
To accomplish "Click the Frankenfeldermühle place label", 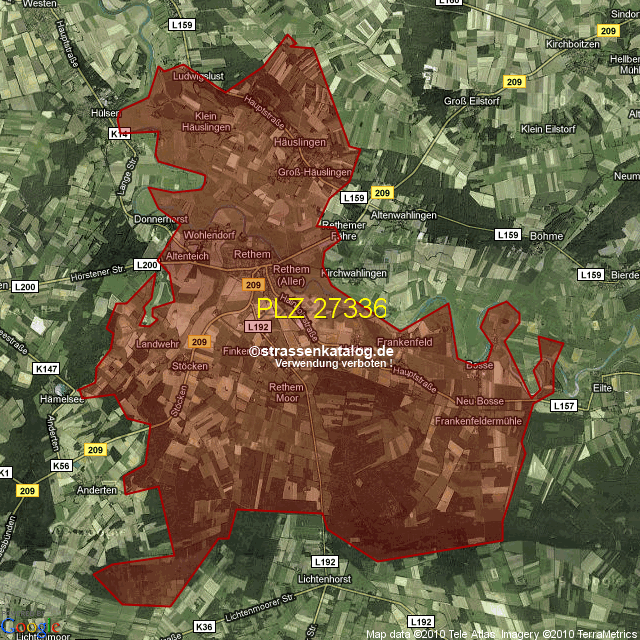I will click(478, 422).
